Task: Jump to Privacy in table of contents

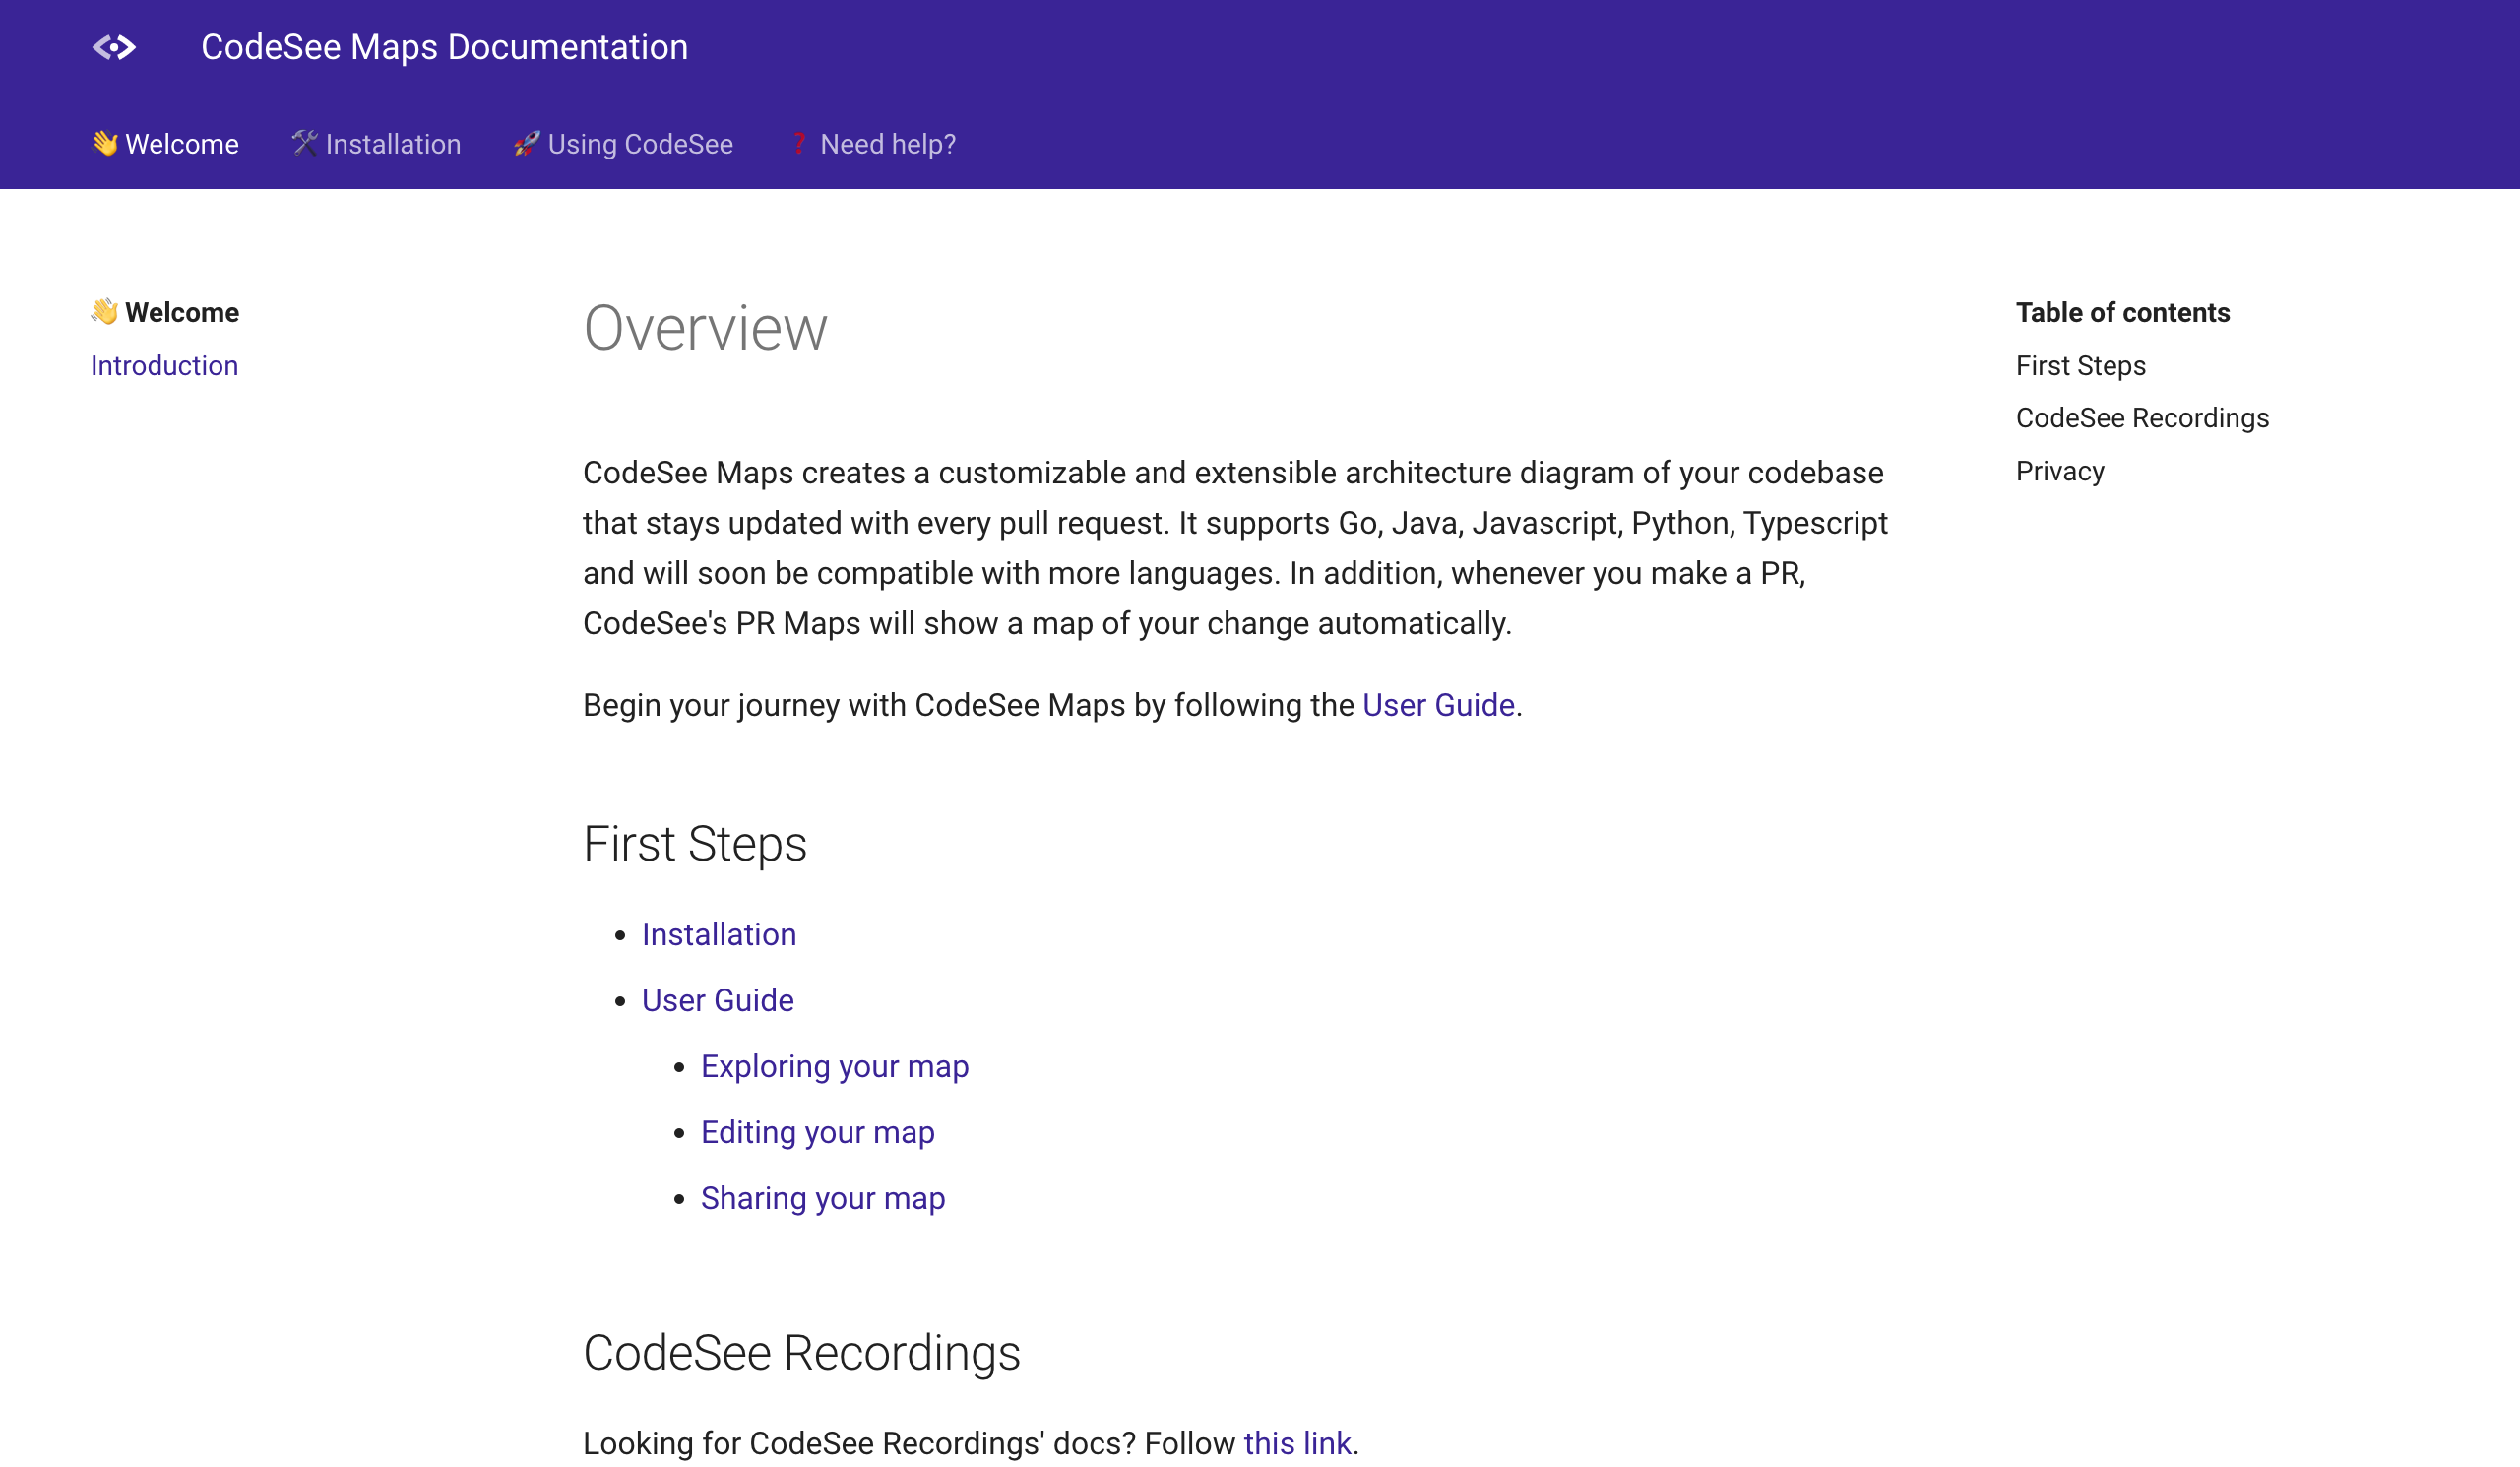Action: coord(2060,471)
